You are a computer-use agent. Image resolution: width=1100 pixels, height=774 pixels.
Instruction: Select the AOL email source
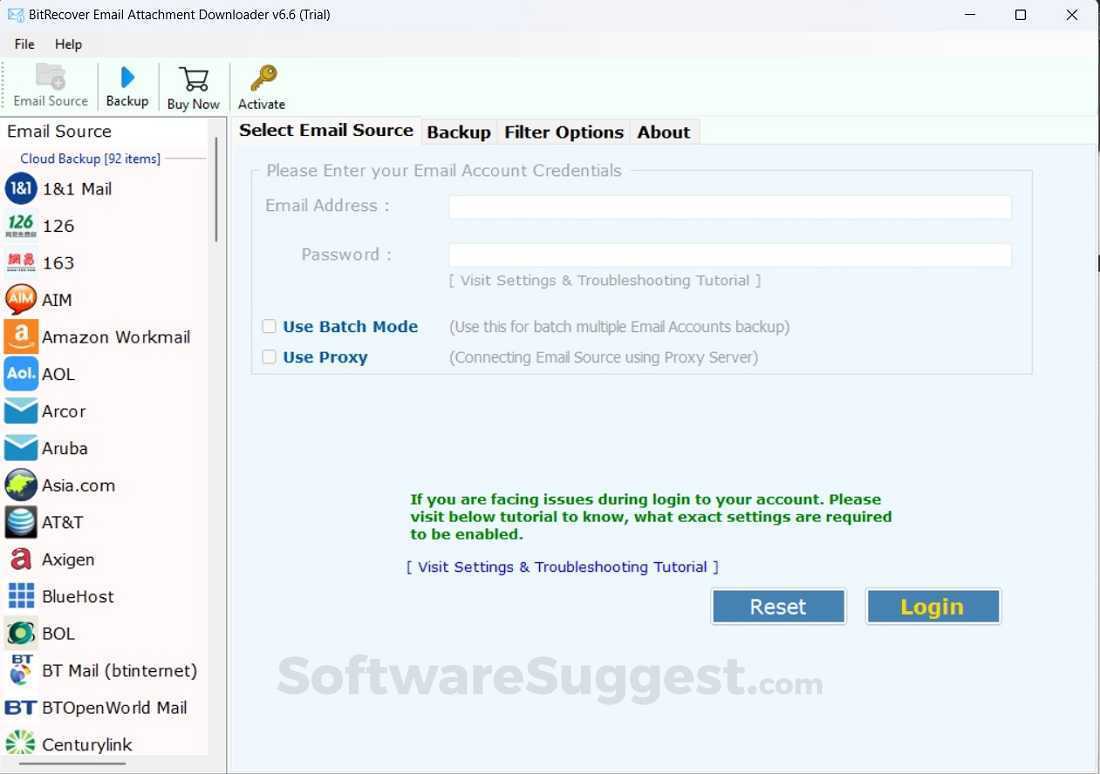(58, 374)
